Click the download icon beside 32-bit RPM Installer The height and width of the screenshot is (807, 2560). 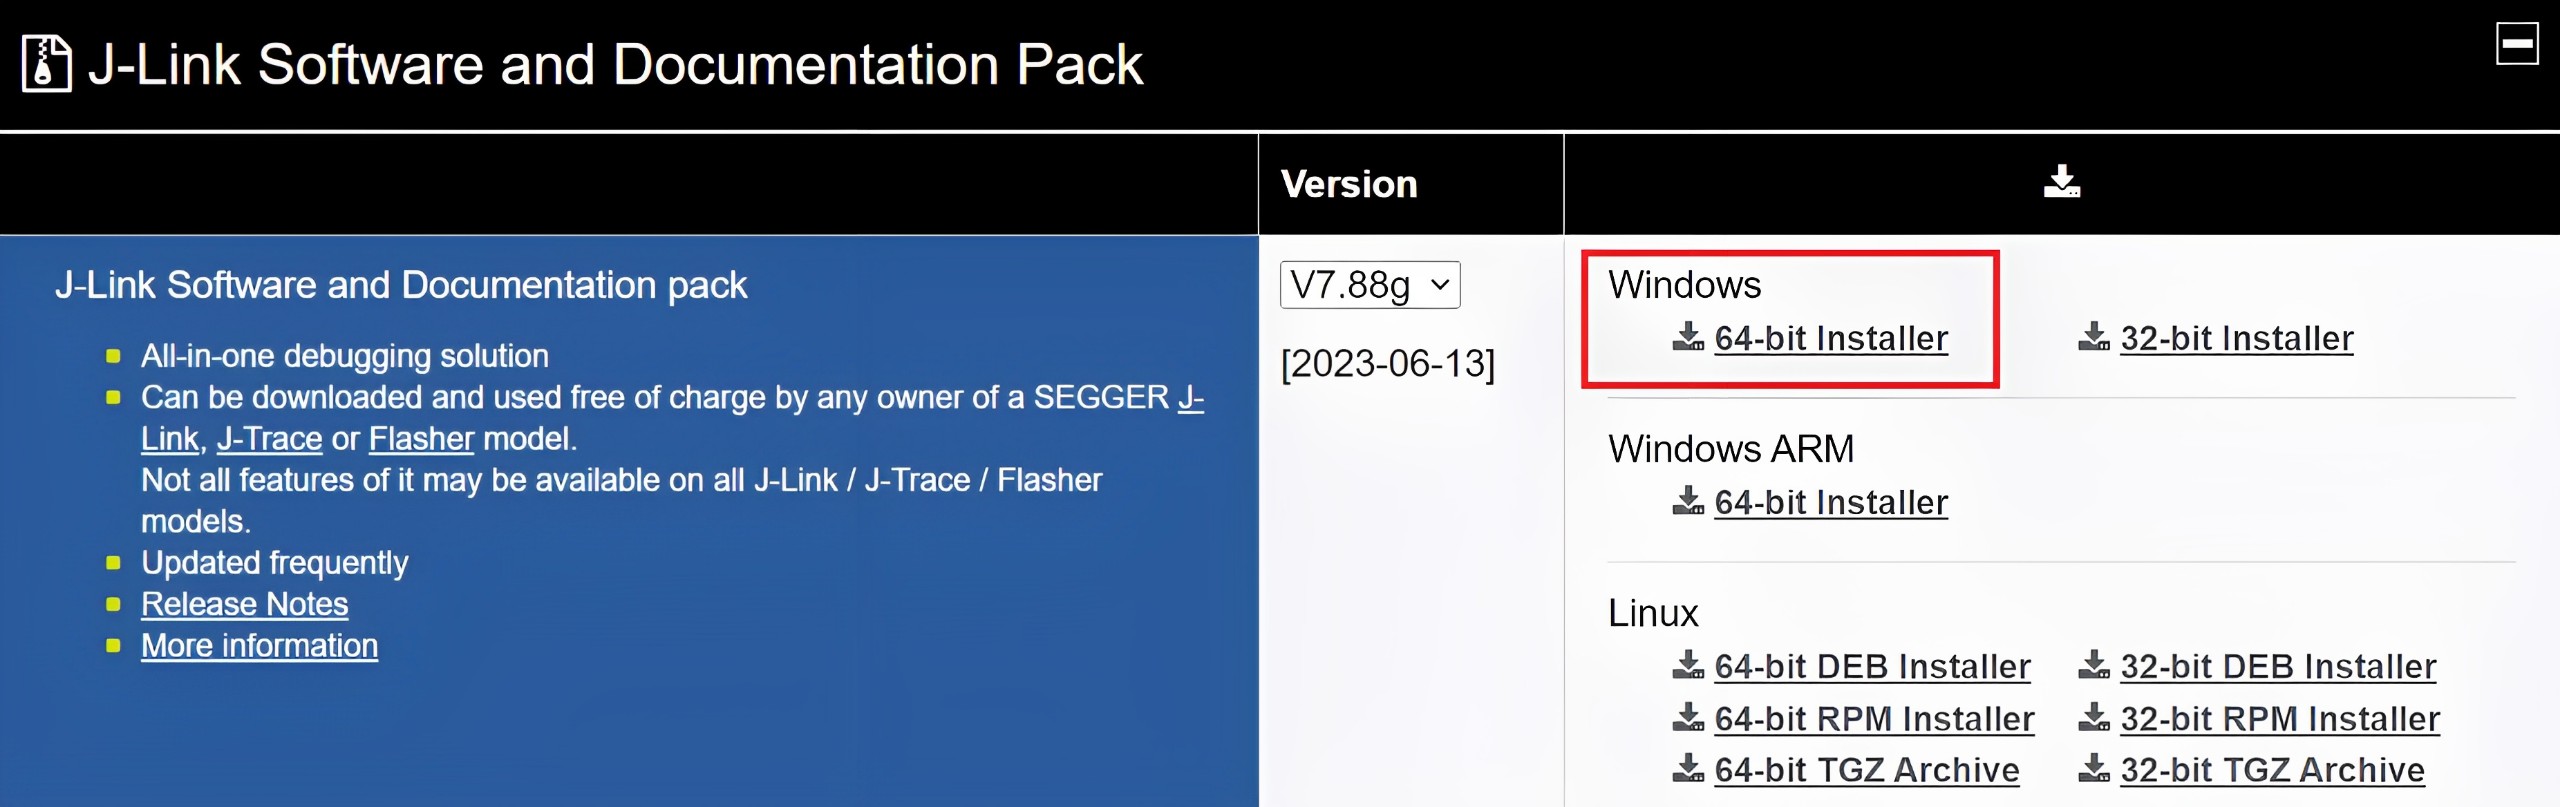click(2095, 718)
